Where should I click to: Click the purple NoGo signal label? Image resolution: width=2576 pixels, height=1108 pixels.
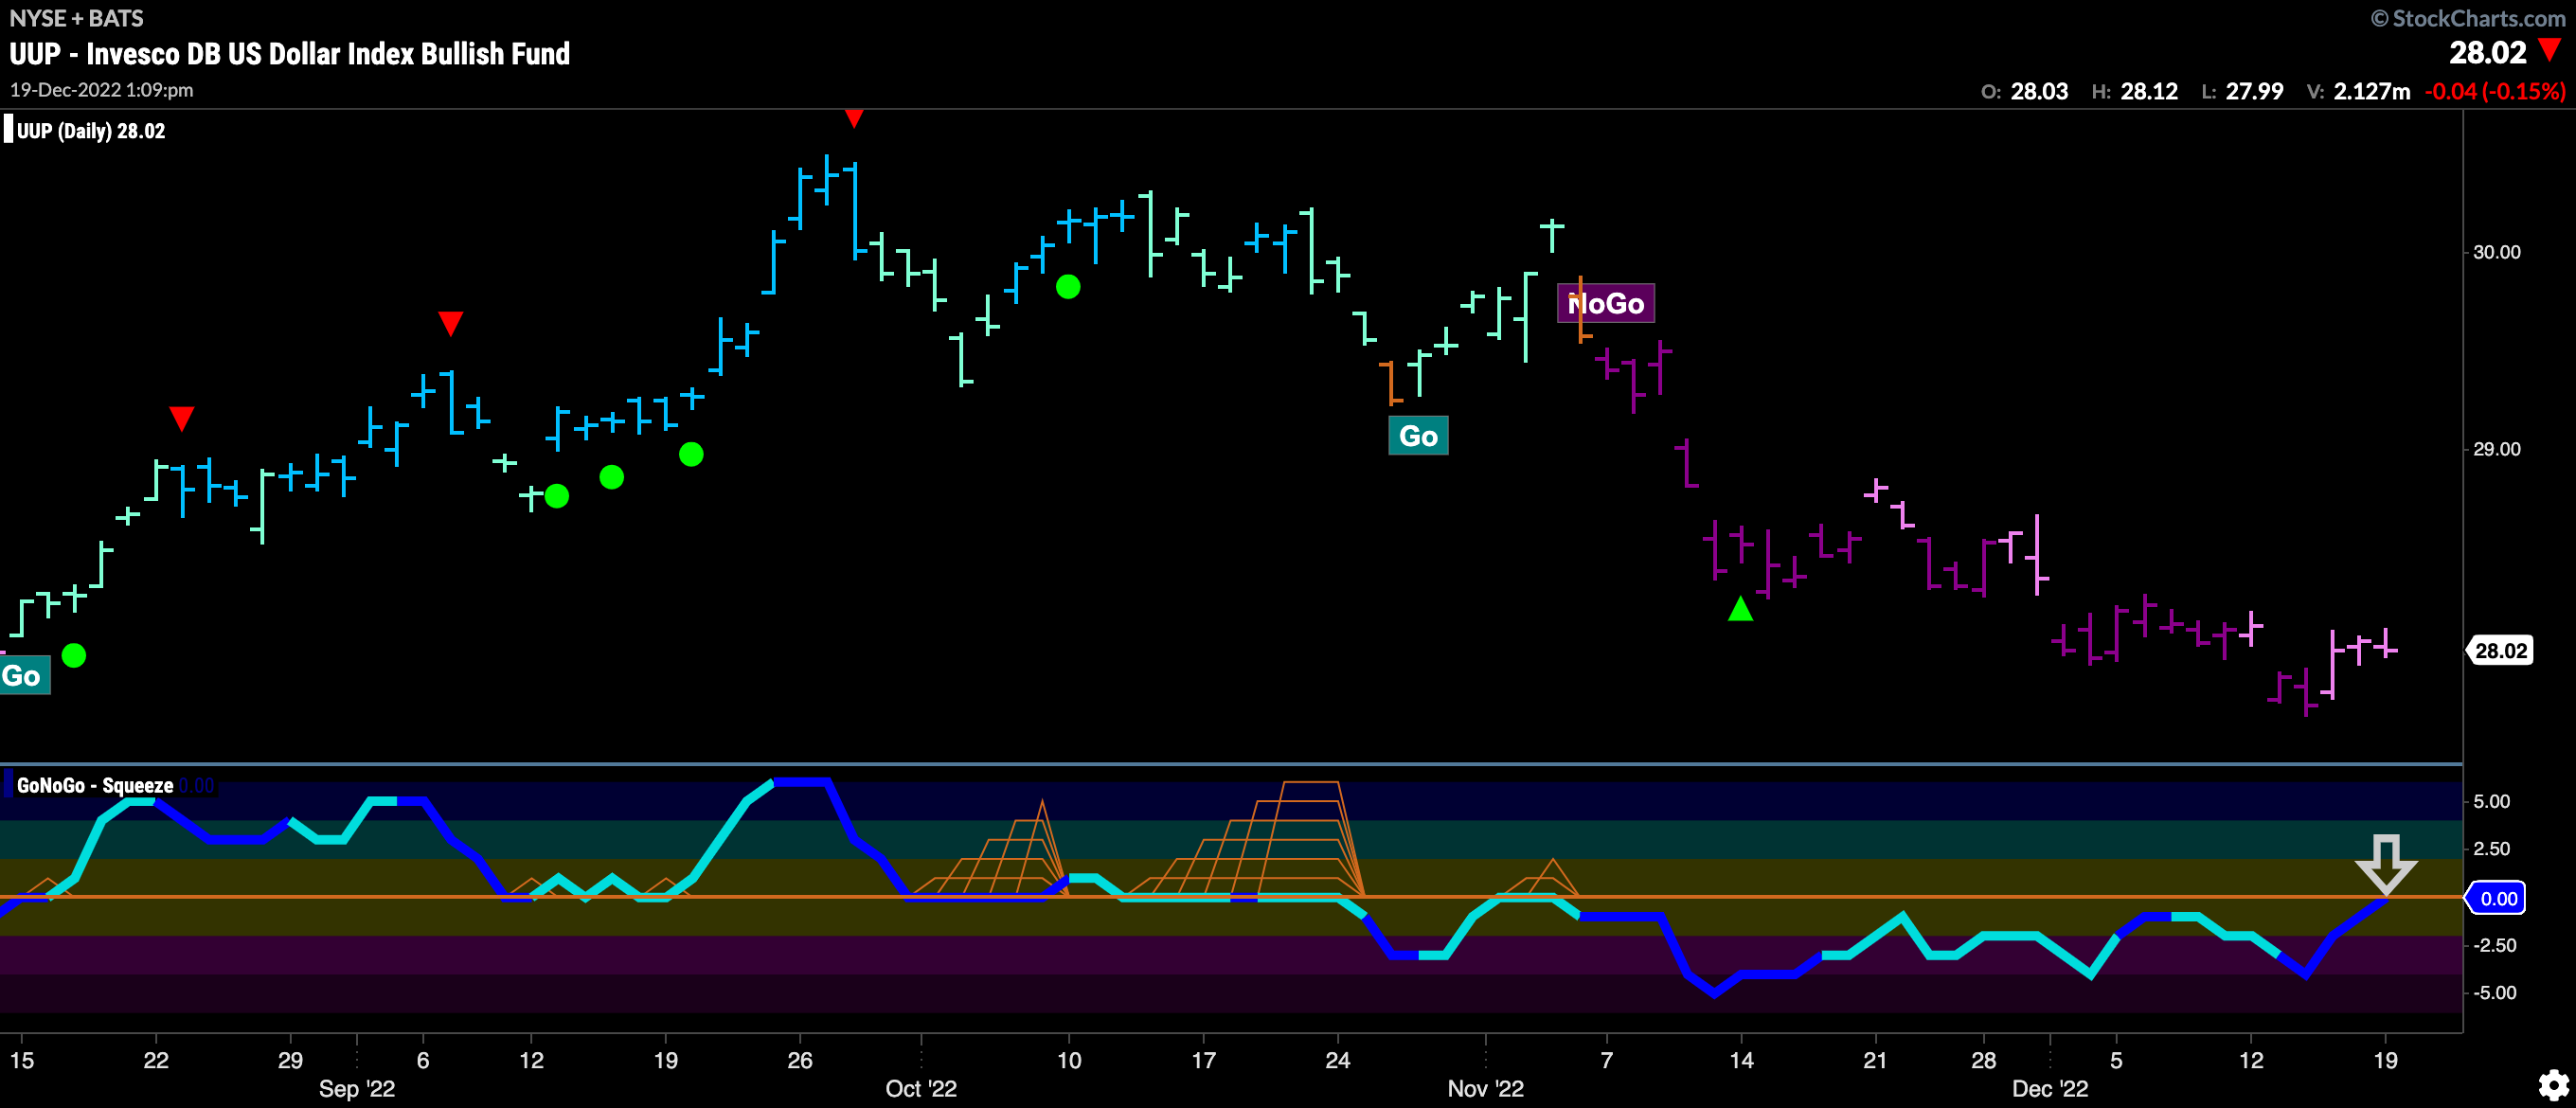coord(1606,303)
